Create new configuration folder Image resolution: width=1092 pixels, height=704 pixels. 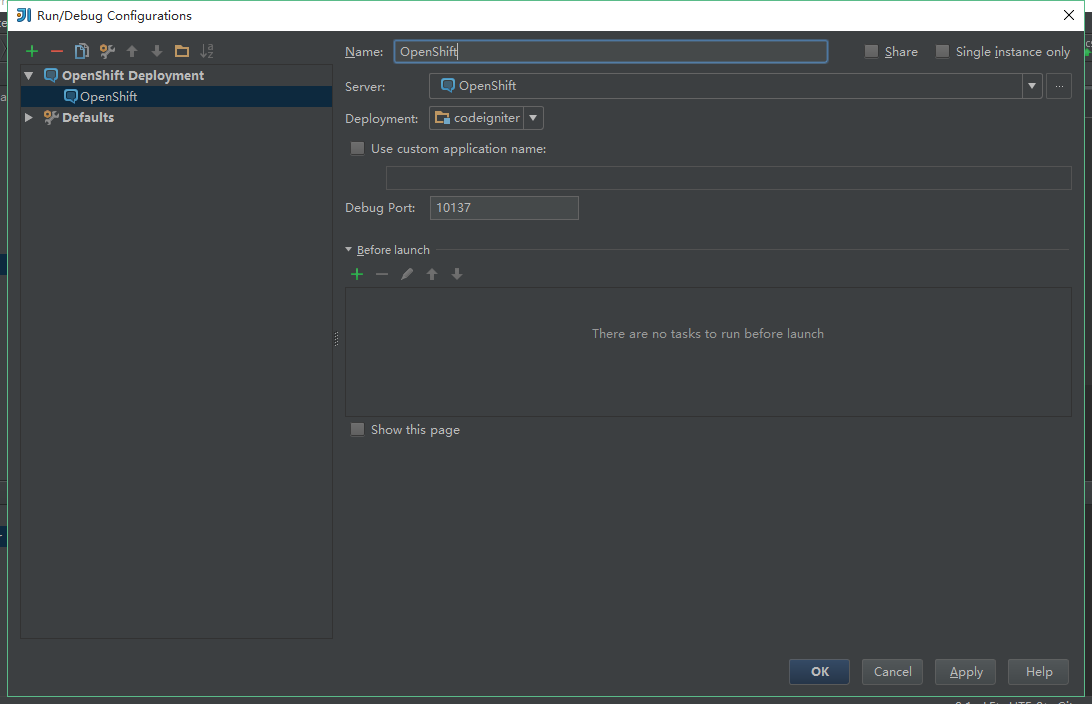coord(182,51)
